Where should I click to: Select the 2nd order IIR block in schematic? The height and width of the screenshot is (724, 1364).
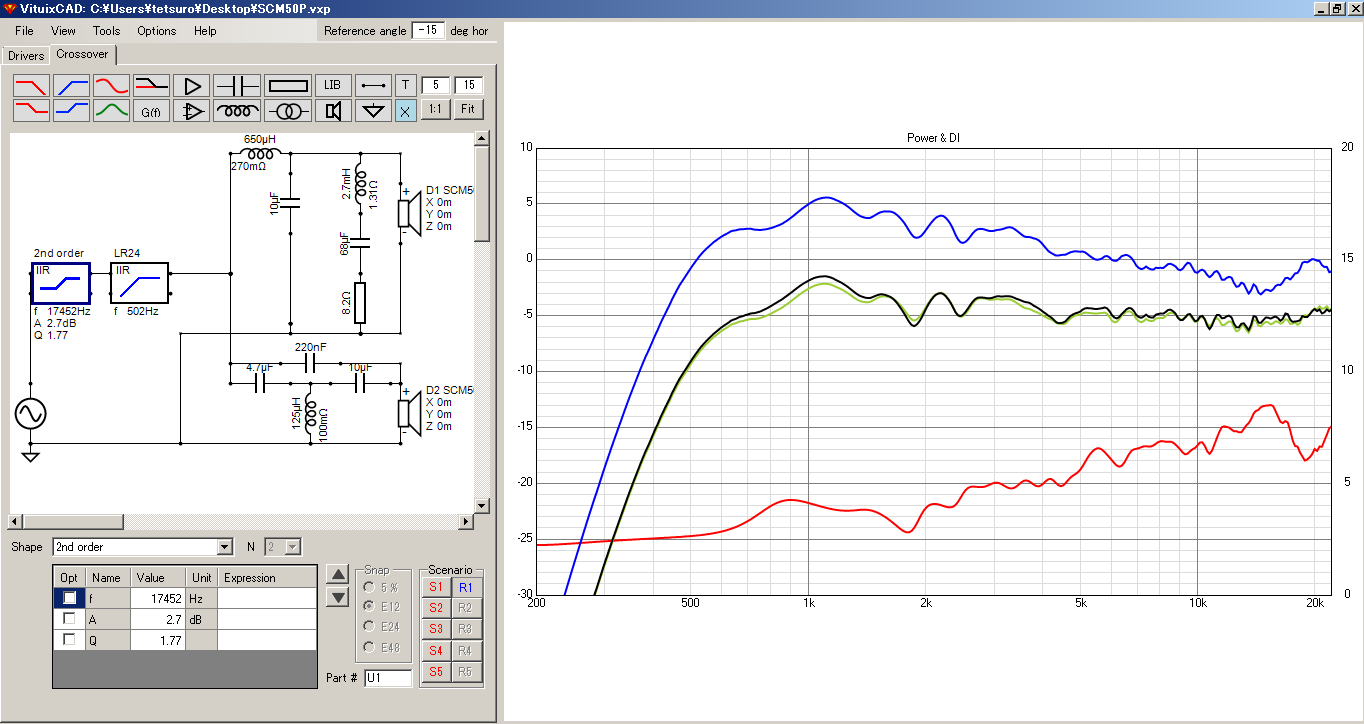(60, 283)
